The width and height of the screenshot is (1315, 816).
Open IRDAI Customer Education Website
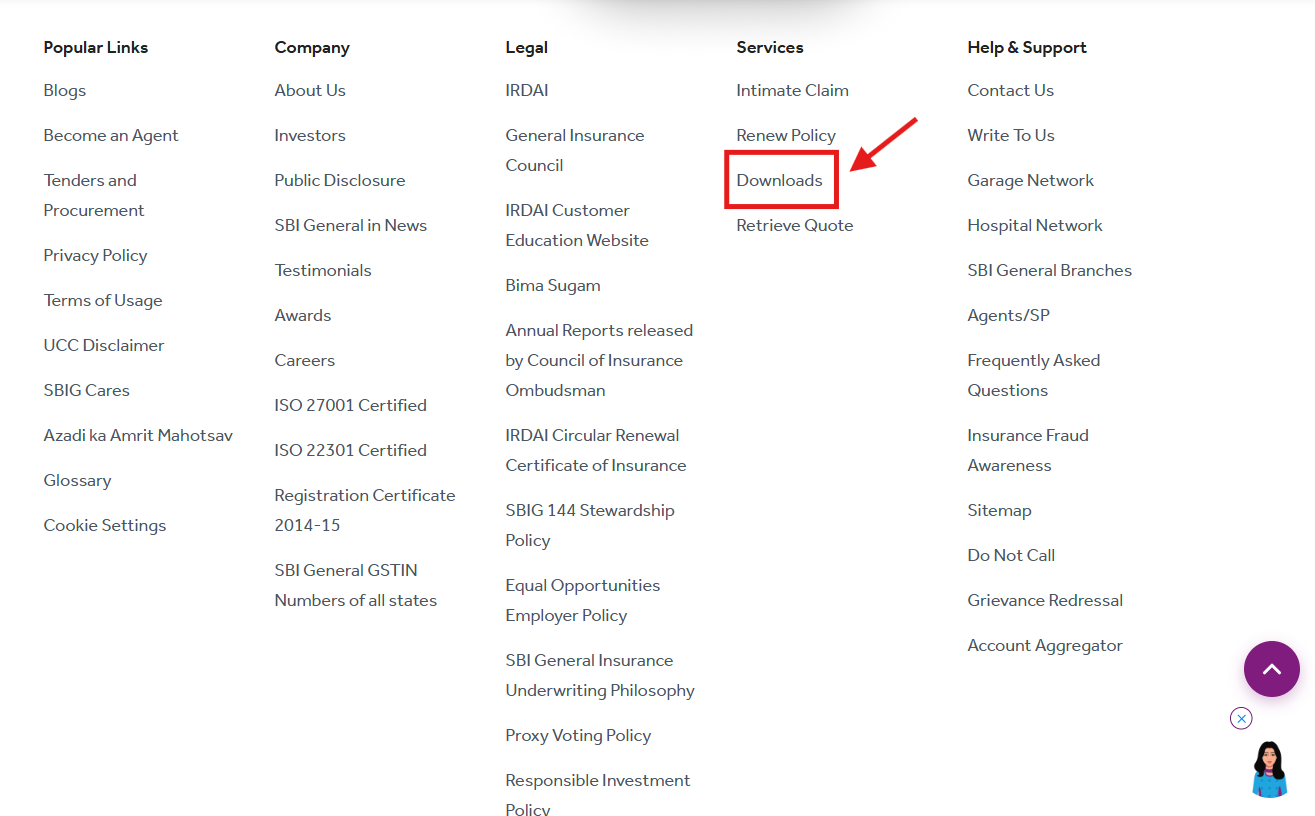pos(577,225)
